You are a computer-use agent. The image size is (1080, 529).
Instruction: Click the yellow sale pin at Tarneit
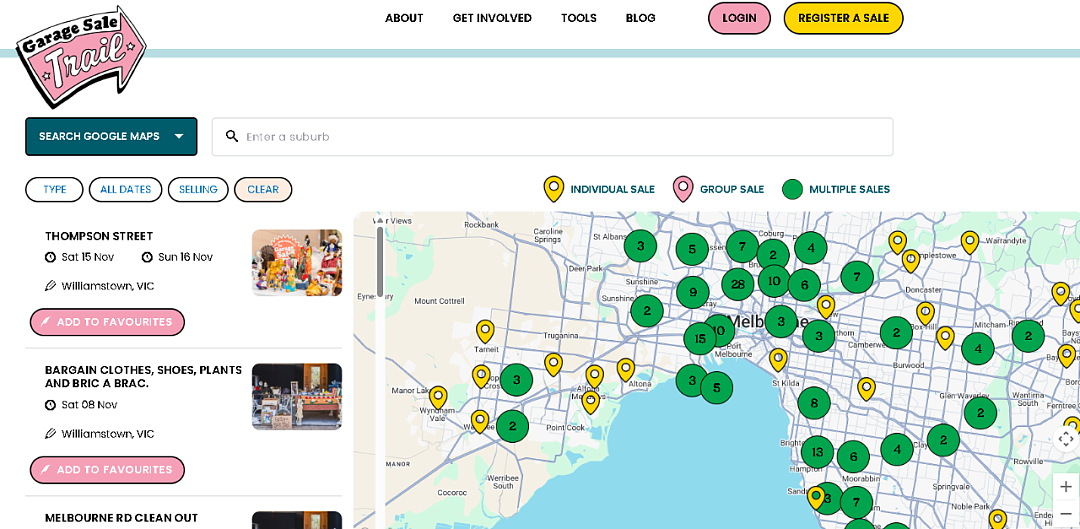coord(485,332)
